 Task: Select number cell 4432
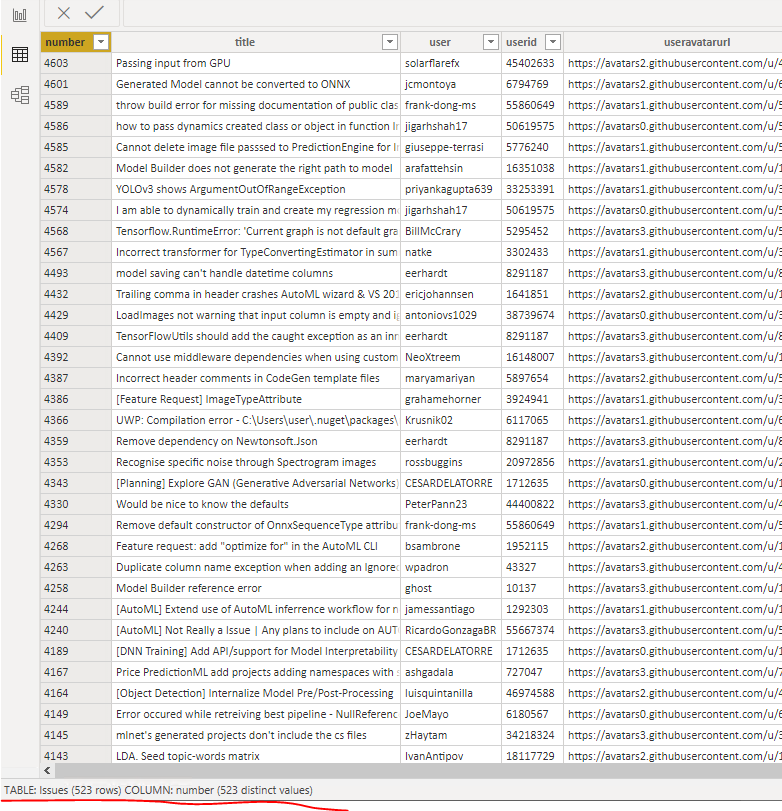click(76, 294)
